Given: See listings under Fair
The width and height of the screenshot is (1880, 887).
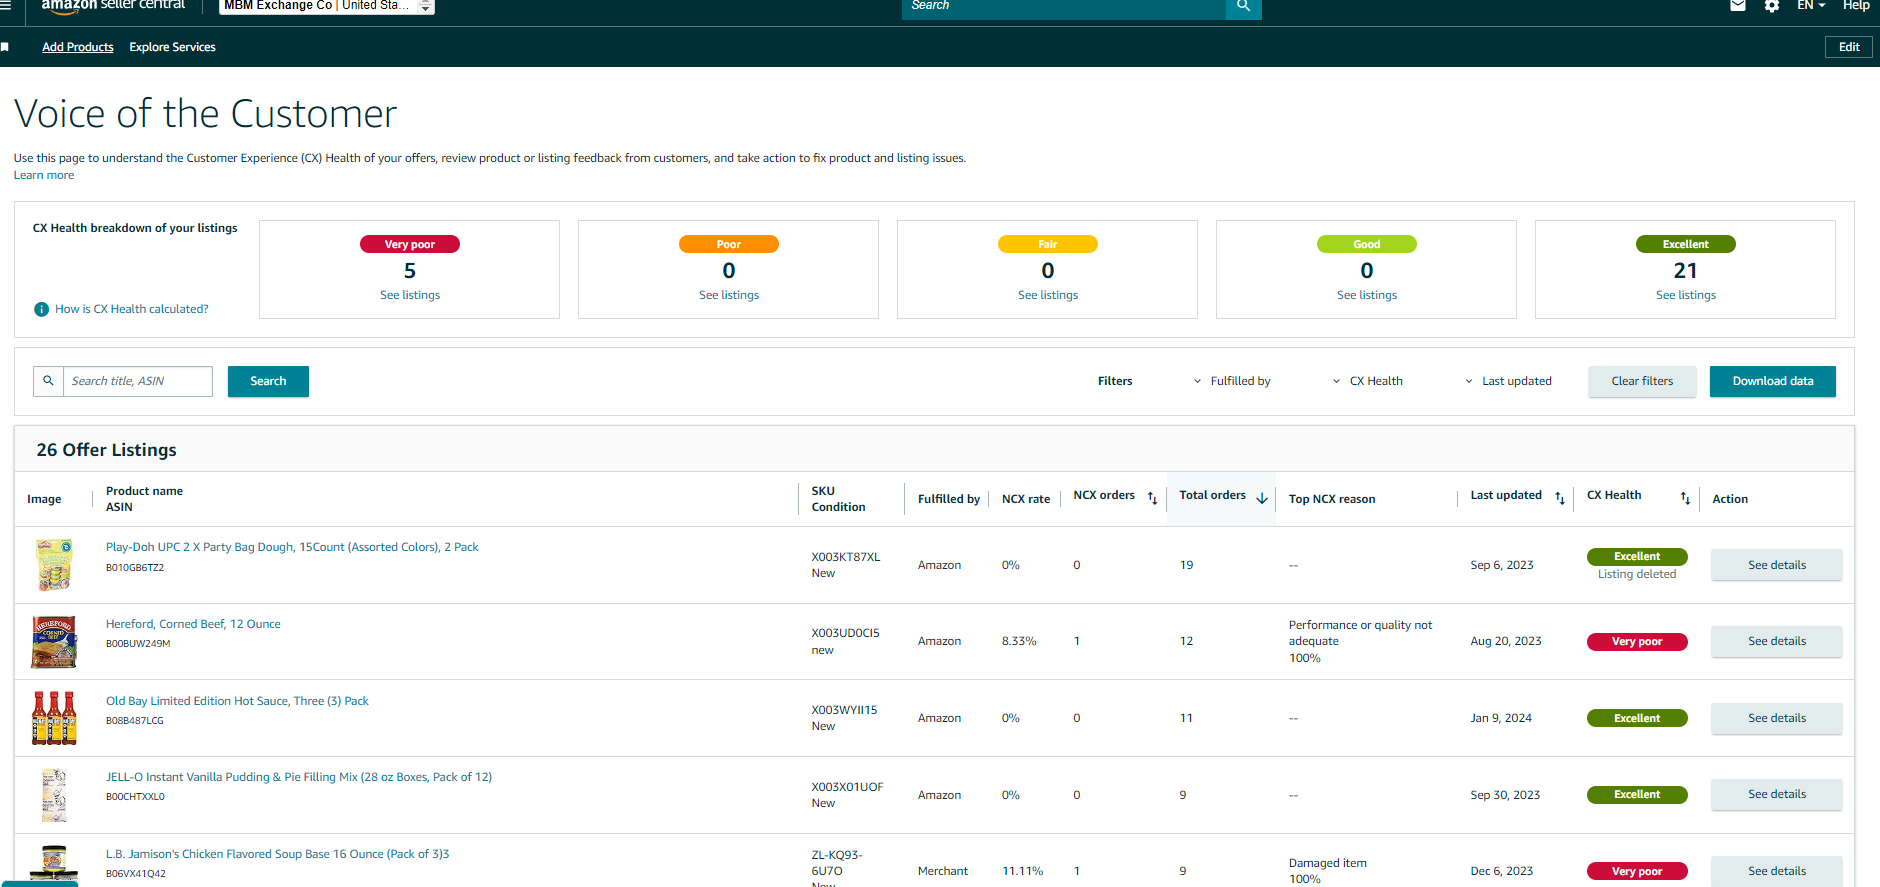Looking at the screenshot, I should tap(1048, 295).
